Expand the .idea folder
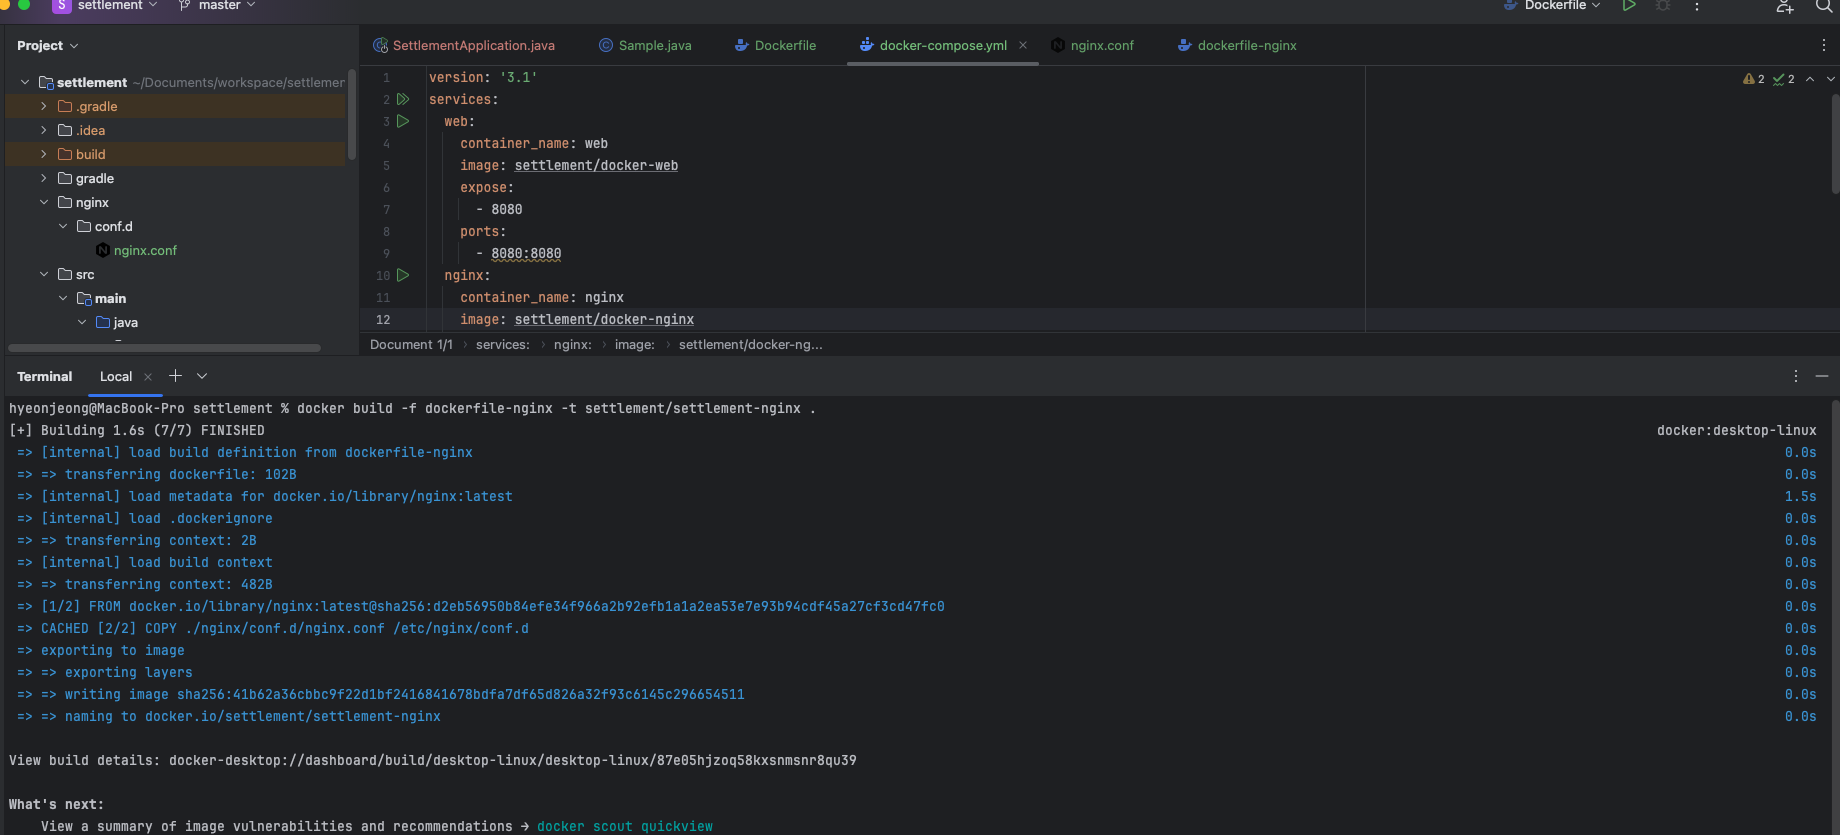 tap(43, 130)
